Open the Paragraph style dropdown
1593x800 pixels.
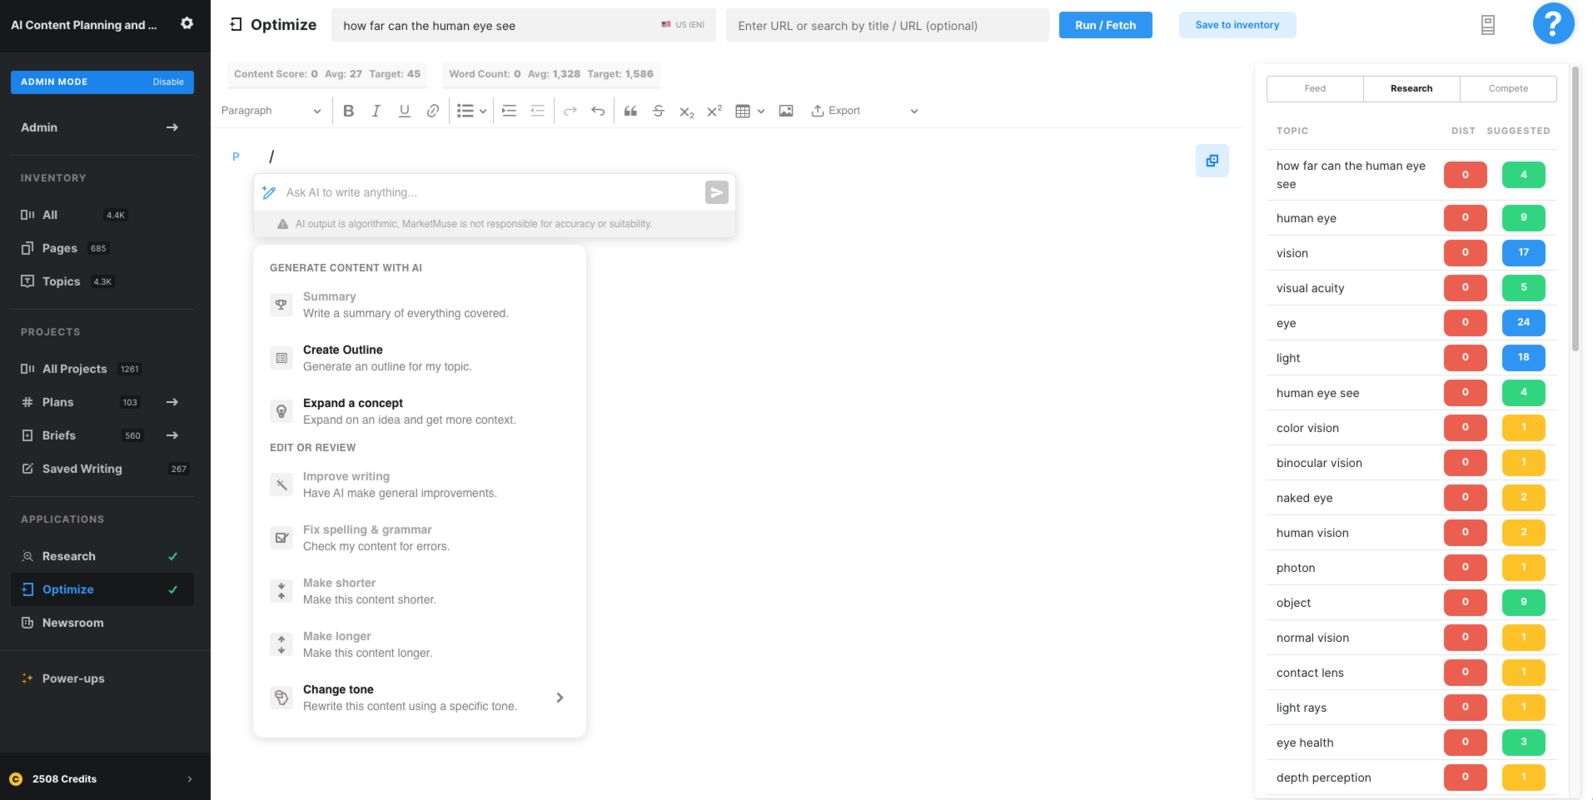pos(271,111)
